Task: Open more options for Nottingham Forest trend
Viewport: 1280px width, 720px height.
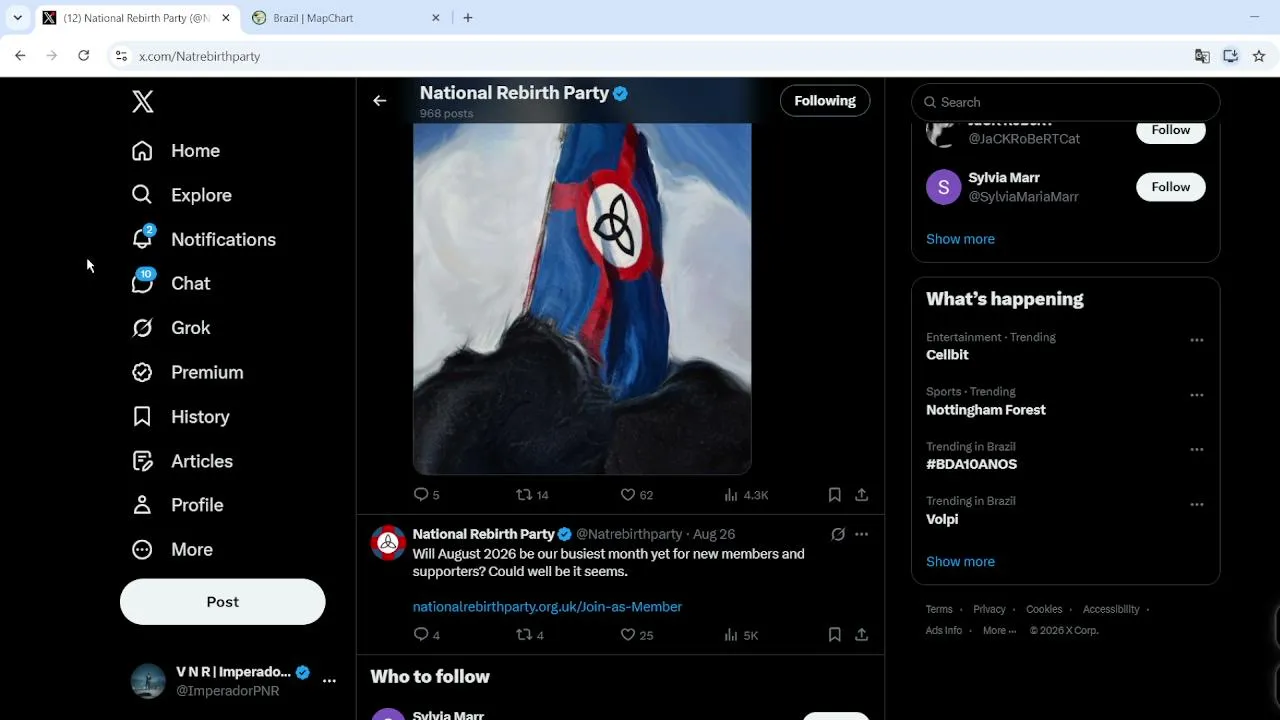Action: (1196, 395)
